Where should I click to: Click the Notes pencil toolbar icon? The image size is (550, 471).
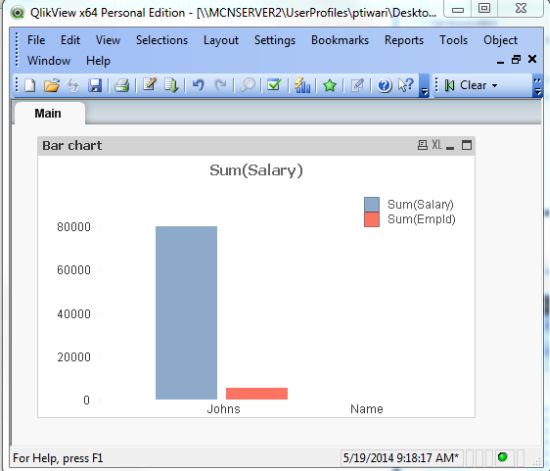click(357, 85)
